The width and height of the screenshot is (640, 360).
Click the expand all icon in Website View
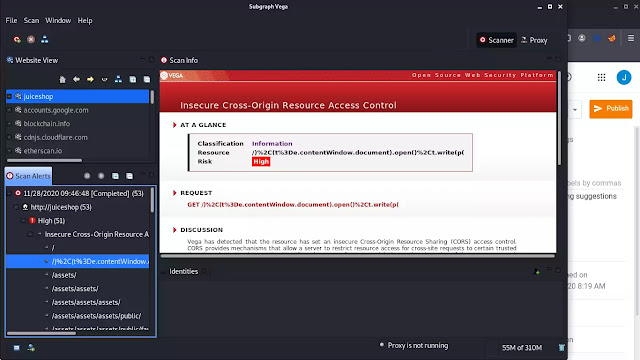[133, 80]
